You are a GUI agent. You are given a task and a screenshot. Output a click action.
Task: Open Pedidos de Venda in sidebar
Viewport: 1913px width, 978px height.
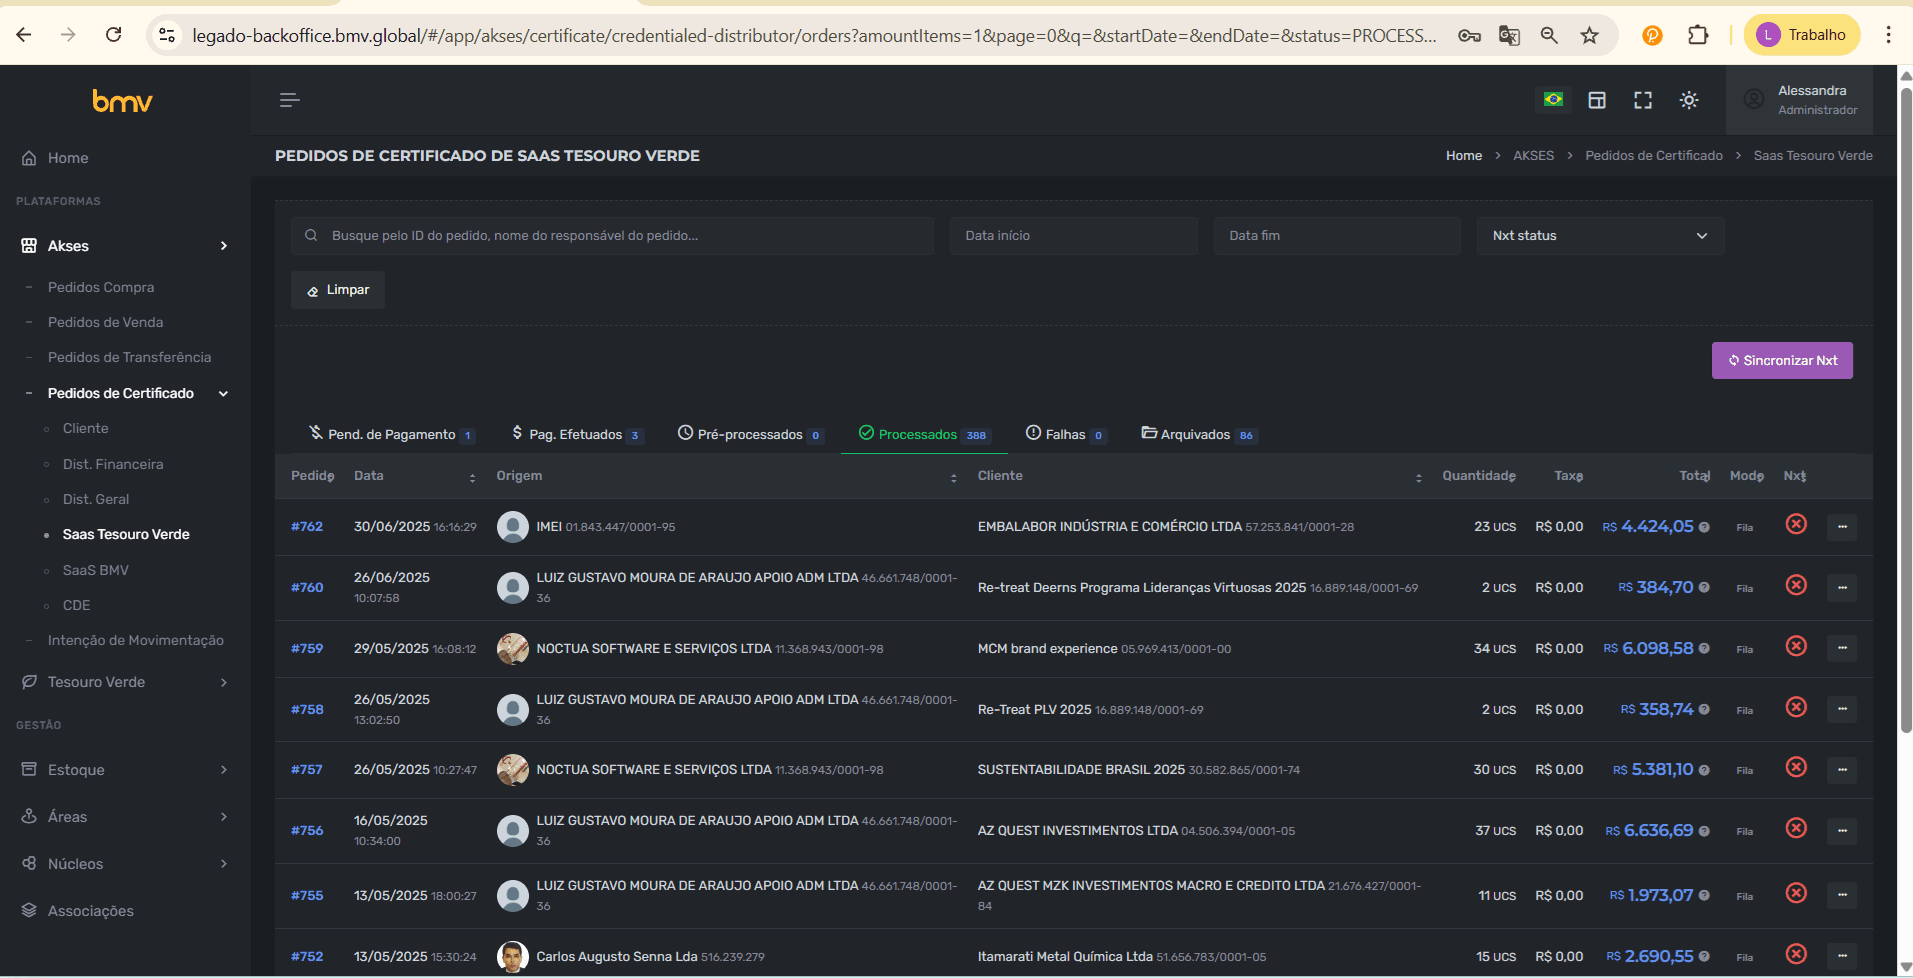click(x=105, y=322)
